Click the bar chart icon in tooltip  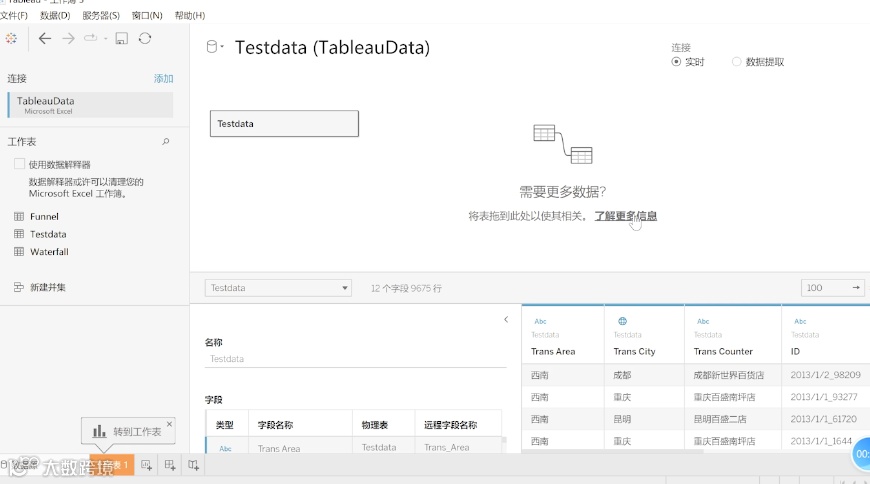tap(99, 431)
